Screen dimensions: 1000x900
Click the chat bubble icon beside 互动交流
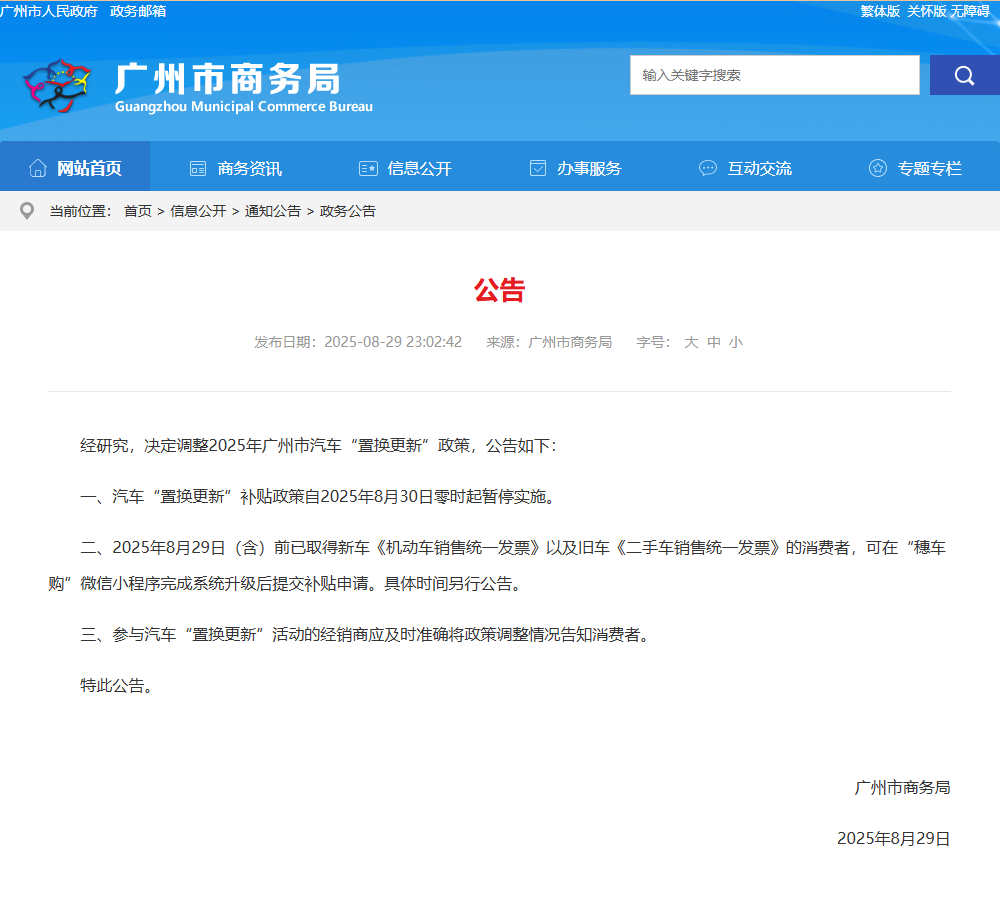point(708,168)
